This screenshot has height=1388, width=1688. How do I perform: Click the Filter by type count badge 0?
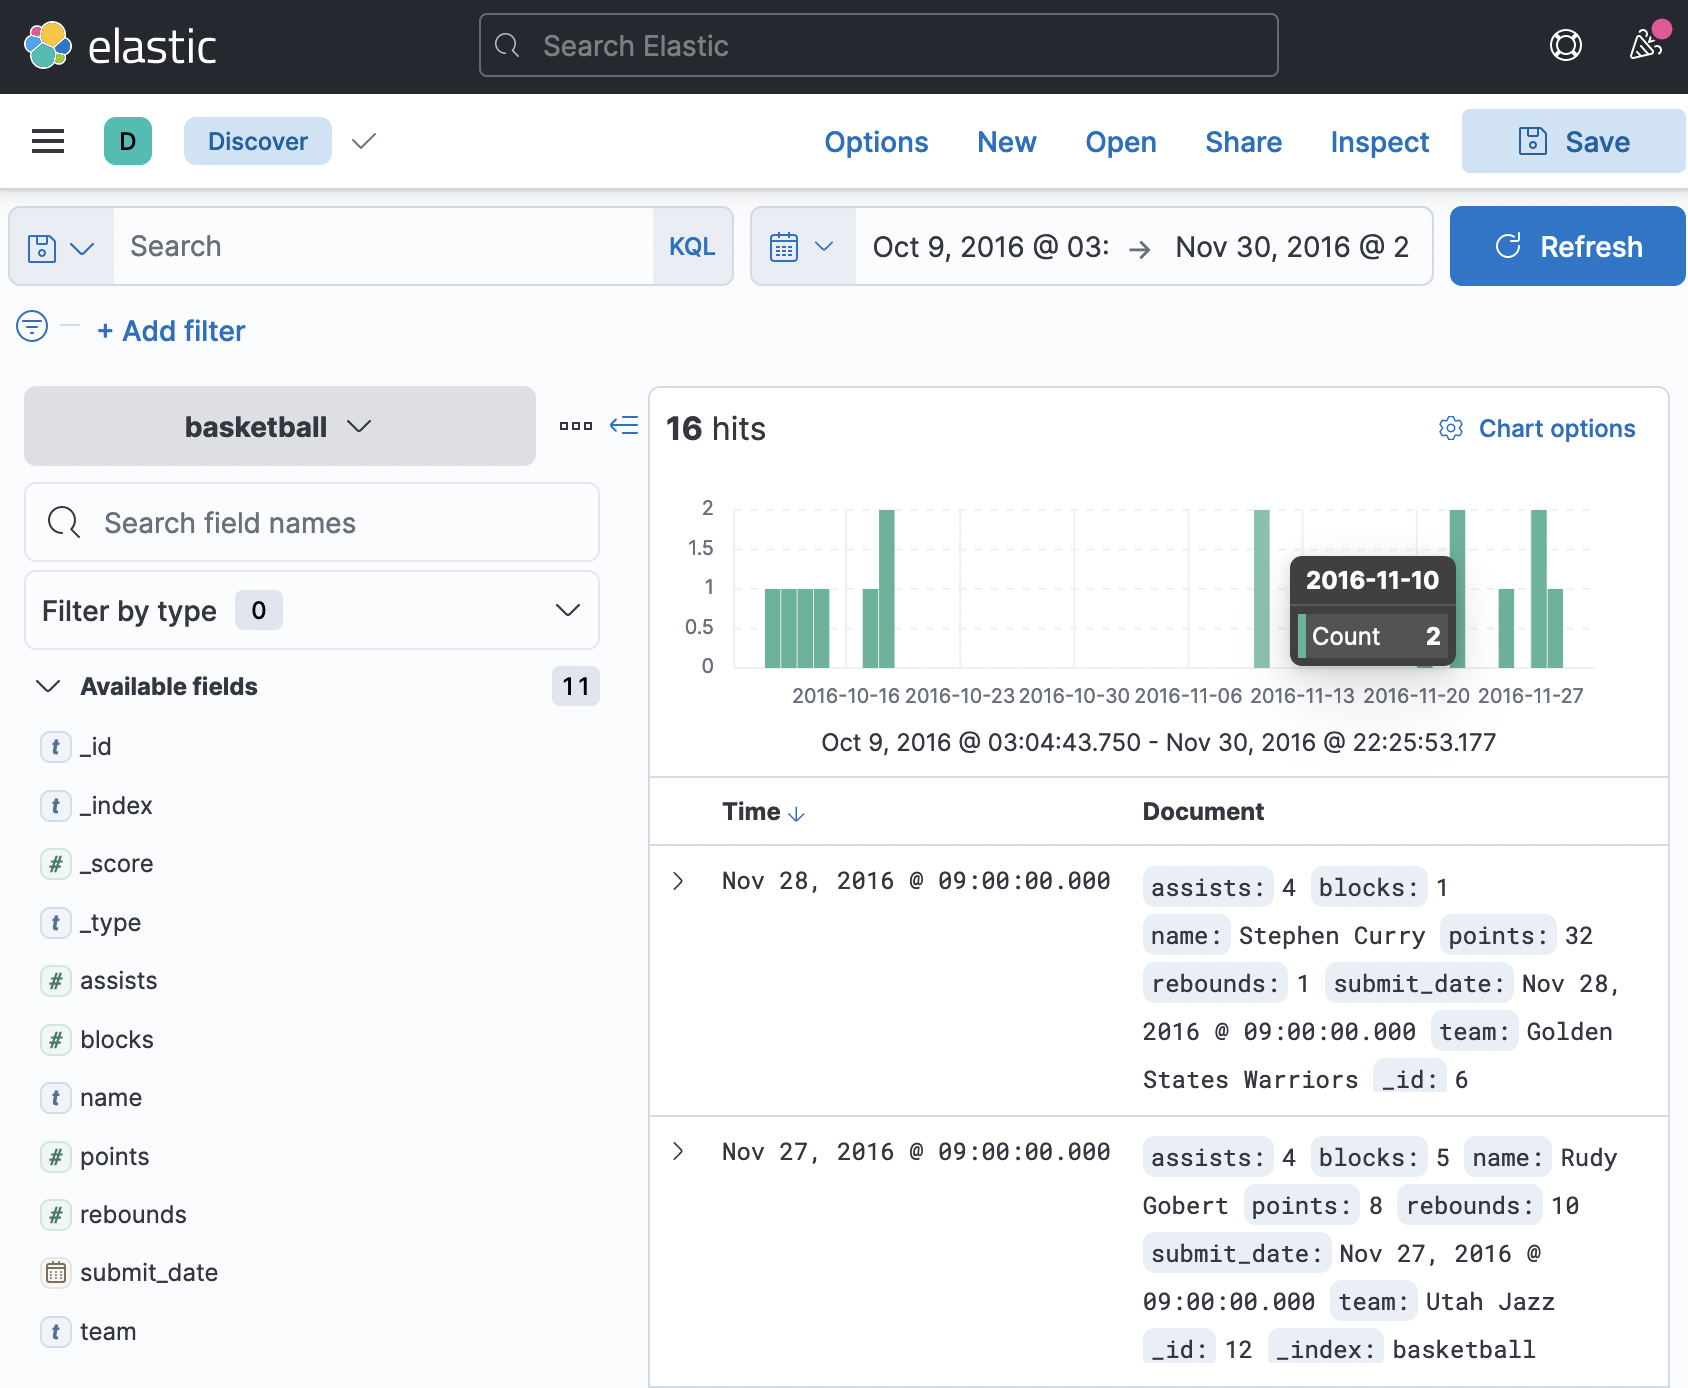258,610
